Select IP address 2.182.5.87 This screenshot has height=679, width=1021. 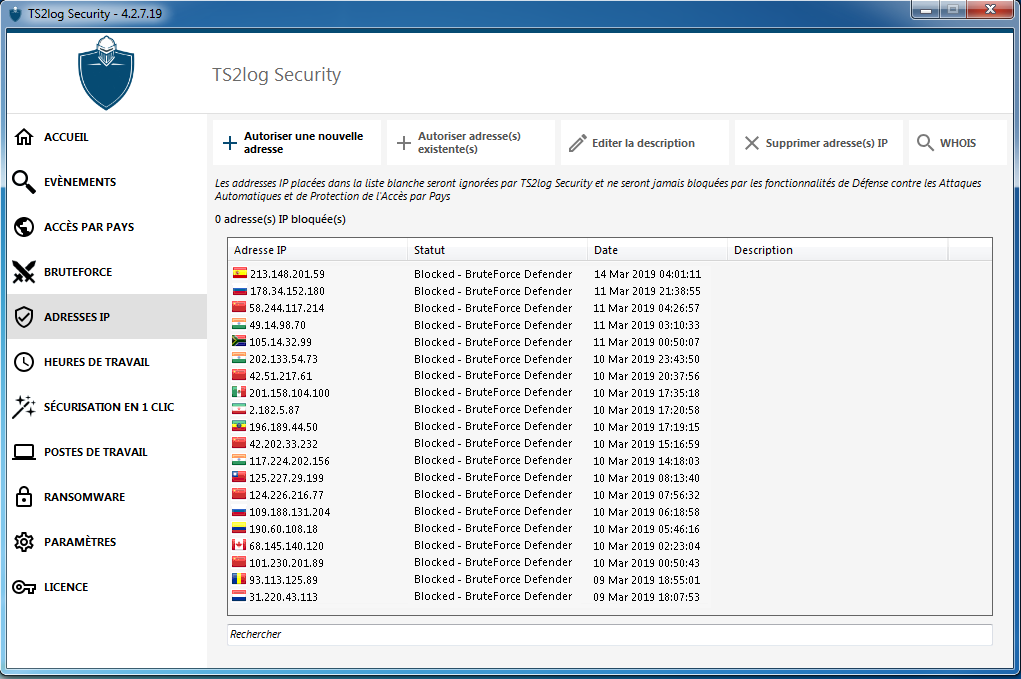274,410
